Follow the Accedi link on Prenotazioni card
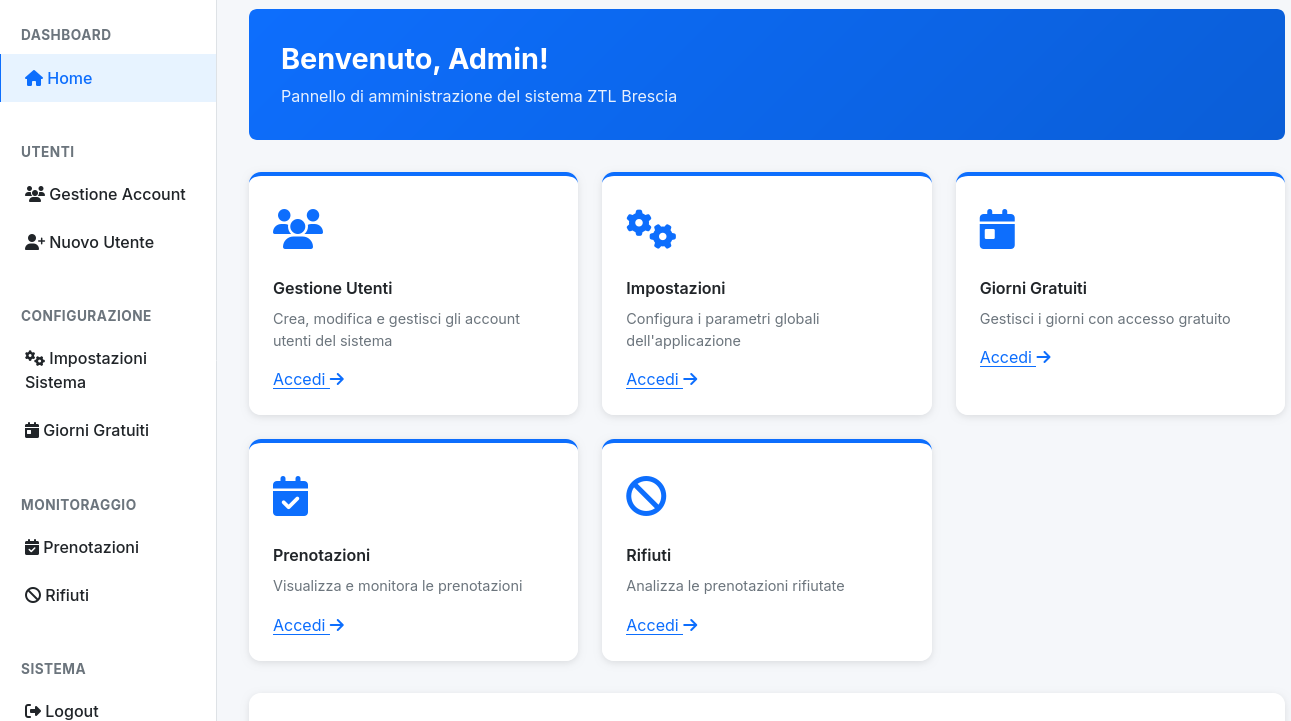The image size is (1291, 721). click(x=309, y=625)
